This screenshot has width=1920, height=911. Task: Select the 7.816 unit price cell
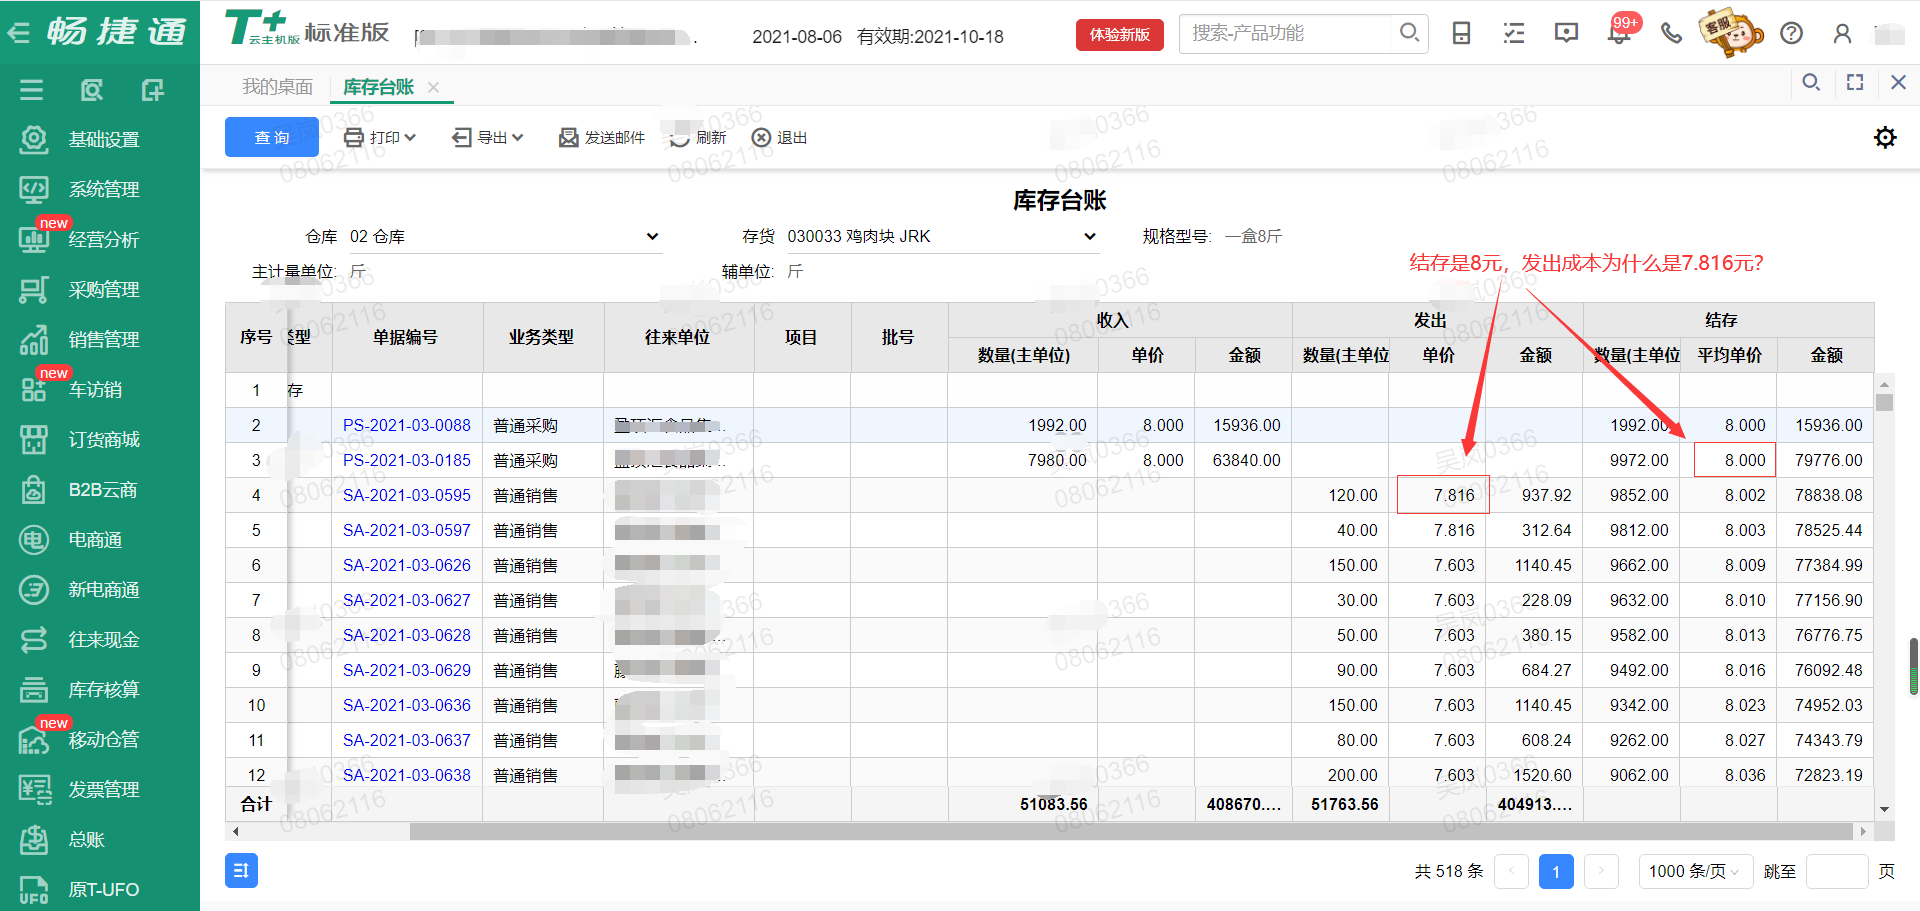[1443, 495]
